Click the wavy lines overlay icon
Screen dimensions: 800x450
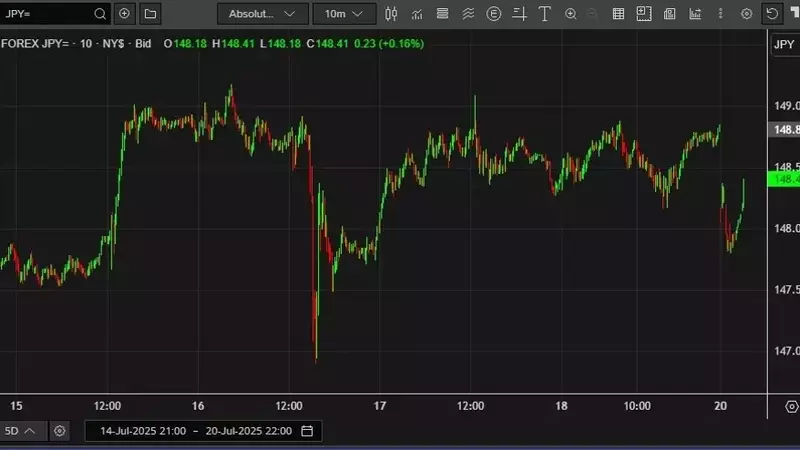point(468,14)
